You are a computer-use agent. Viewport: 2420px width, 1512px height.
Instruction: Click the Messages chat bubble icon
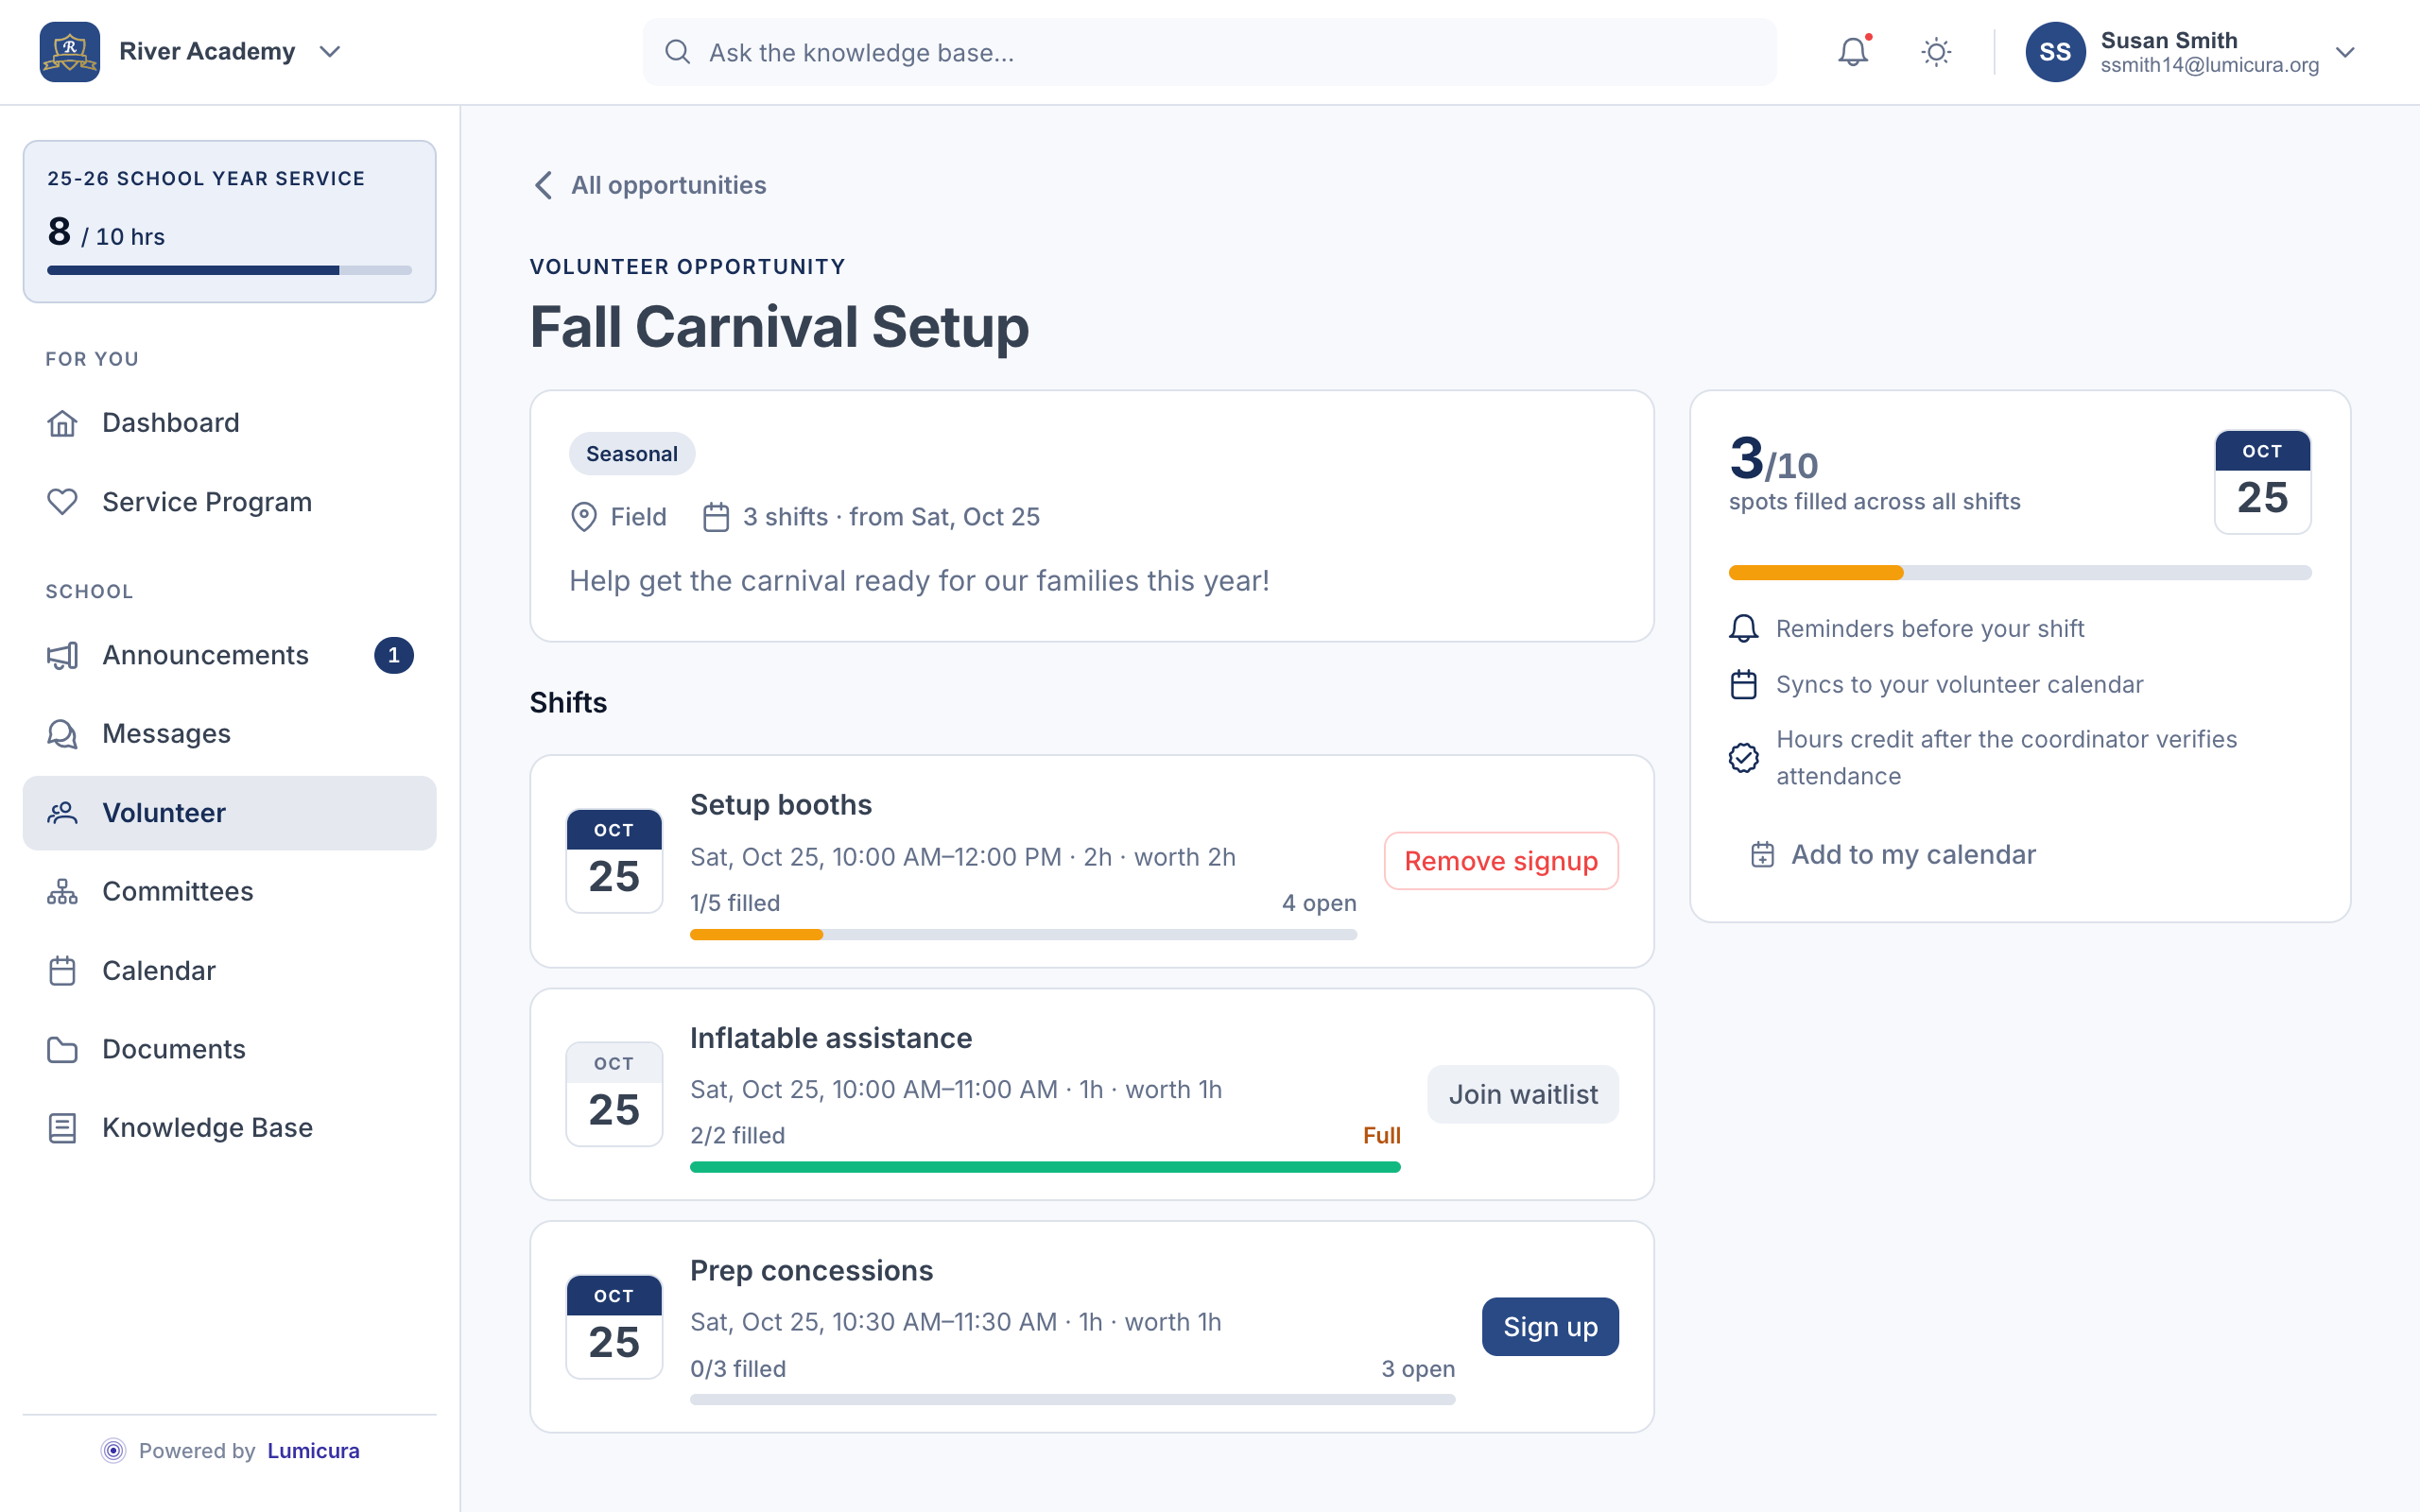[x=62, y=734]
